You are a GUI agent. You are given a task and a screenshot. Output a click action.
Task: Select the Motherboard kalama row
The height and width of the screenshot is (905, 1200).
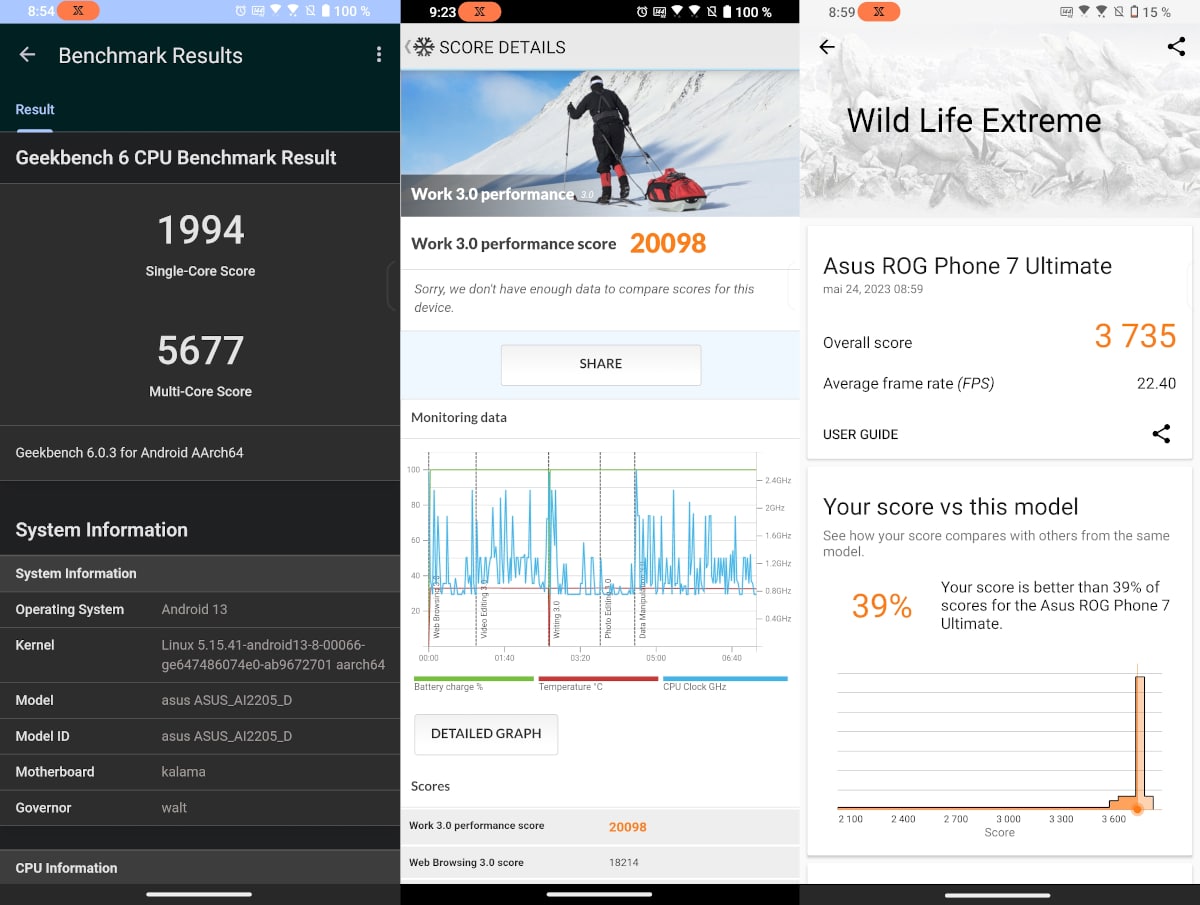(x=200, y=772)
